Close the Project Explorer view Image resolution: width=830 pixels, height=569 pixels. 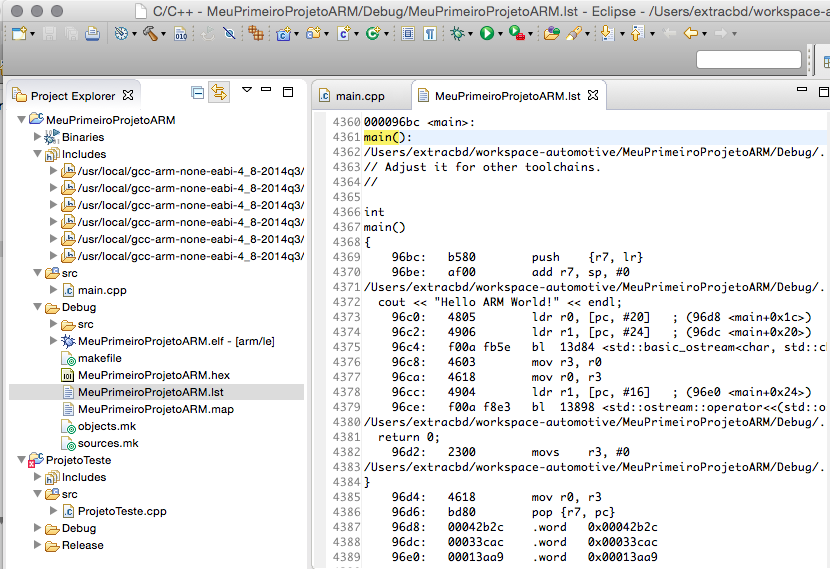128,95
